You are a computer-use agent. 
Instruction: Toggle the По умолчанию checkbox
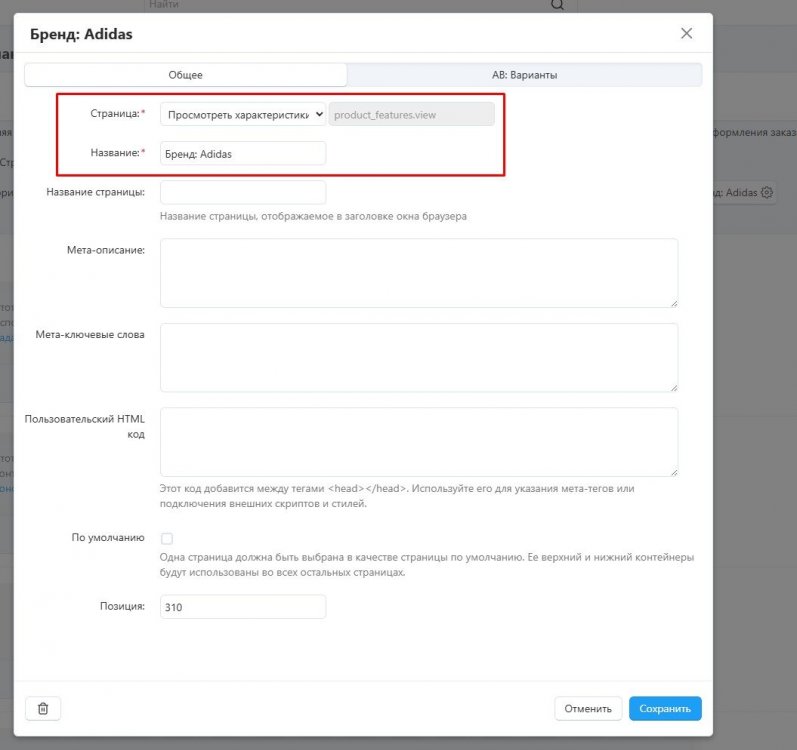(x=167, y=538)
